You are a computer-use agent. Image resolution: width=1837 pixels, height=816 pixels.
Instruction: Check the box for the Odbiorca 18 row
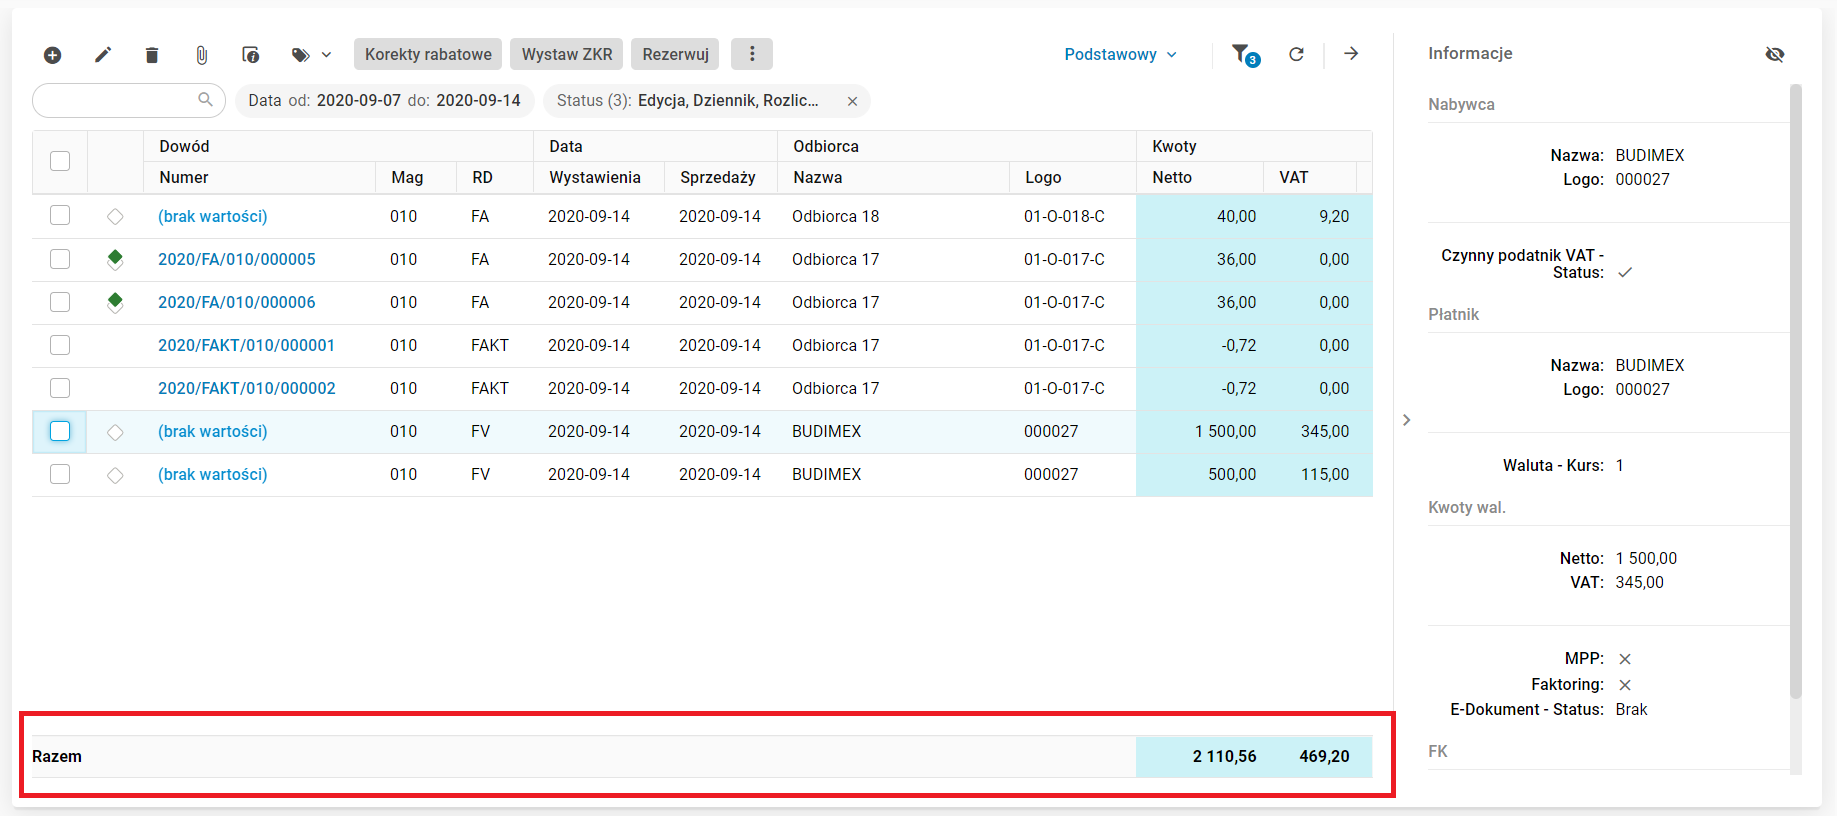60,216
